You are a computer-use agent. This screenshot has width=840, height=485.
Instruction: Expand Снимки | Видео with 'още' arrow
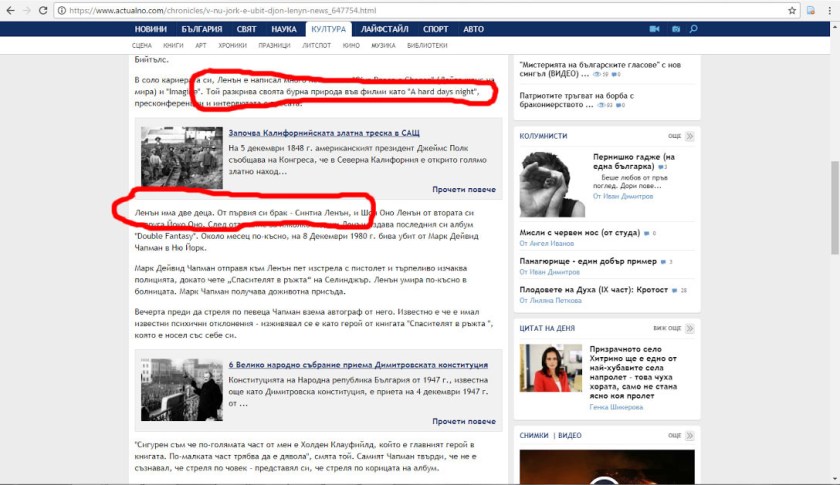[689, 435]
